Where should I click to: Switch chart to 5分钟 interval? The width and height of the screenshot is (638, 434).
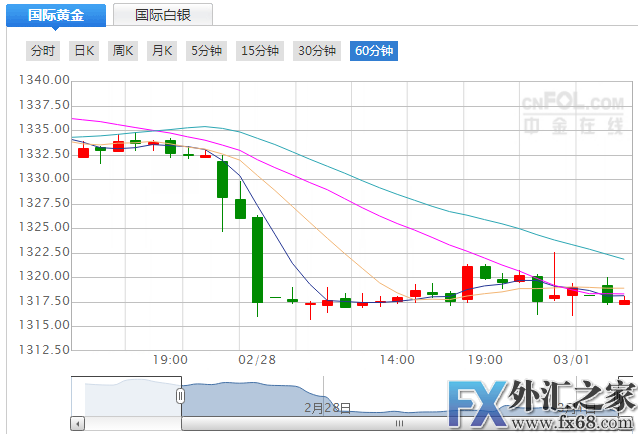point(206,51)
